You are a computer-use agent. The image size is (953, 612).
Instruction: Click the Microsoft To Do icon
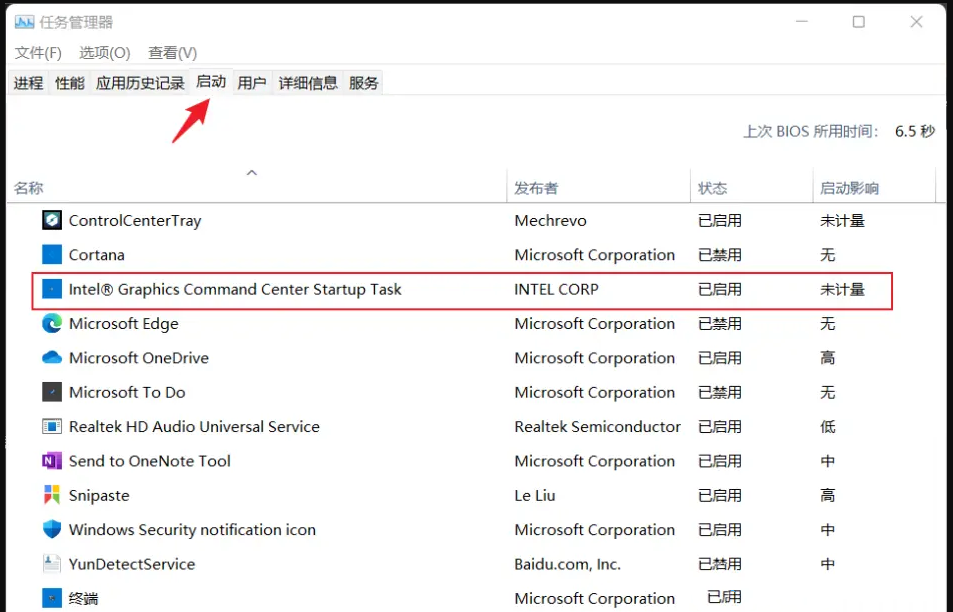pyautogui.click(x=52, y=392)
